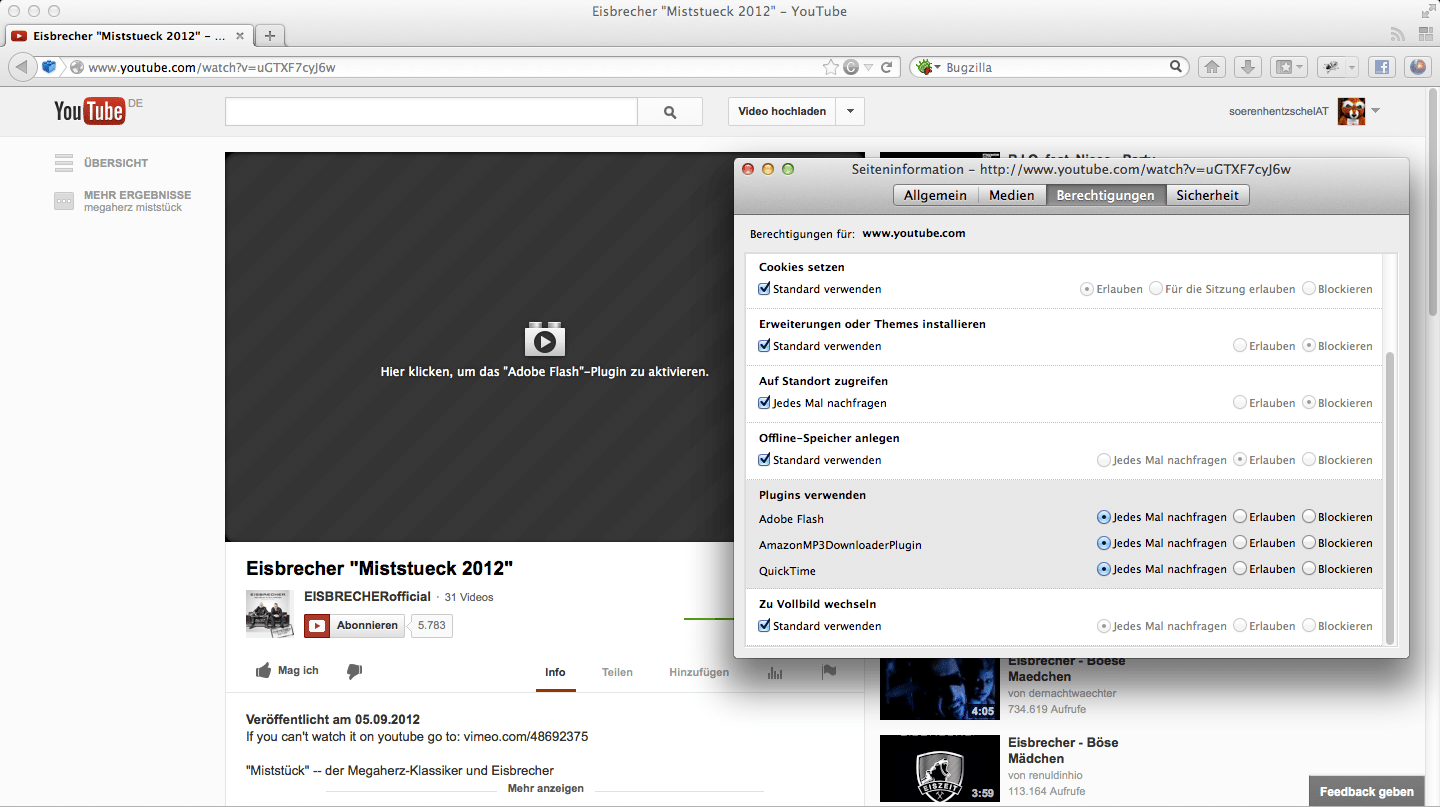The image size is (1440, 807).
Task: Click the search magnifier button on YouTube
Action: coord(670,112)
